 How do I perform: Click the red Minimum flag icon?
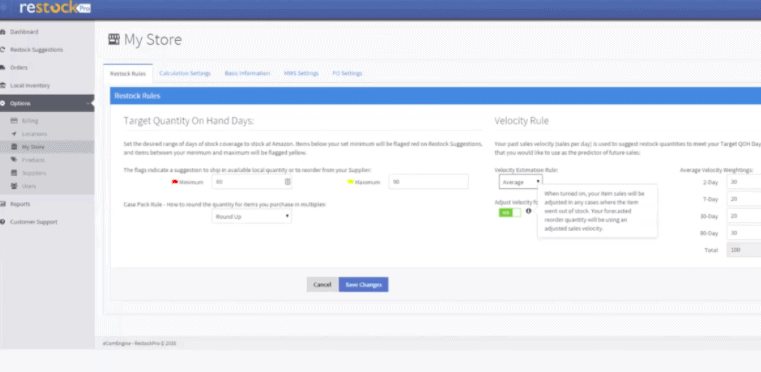(175, 182)
